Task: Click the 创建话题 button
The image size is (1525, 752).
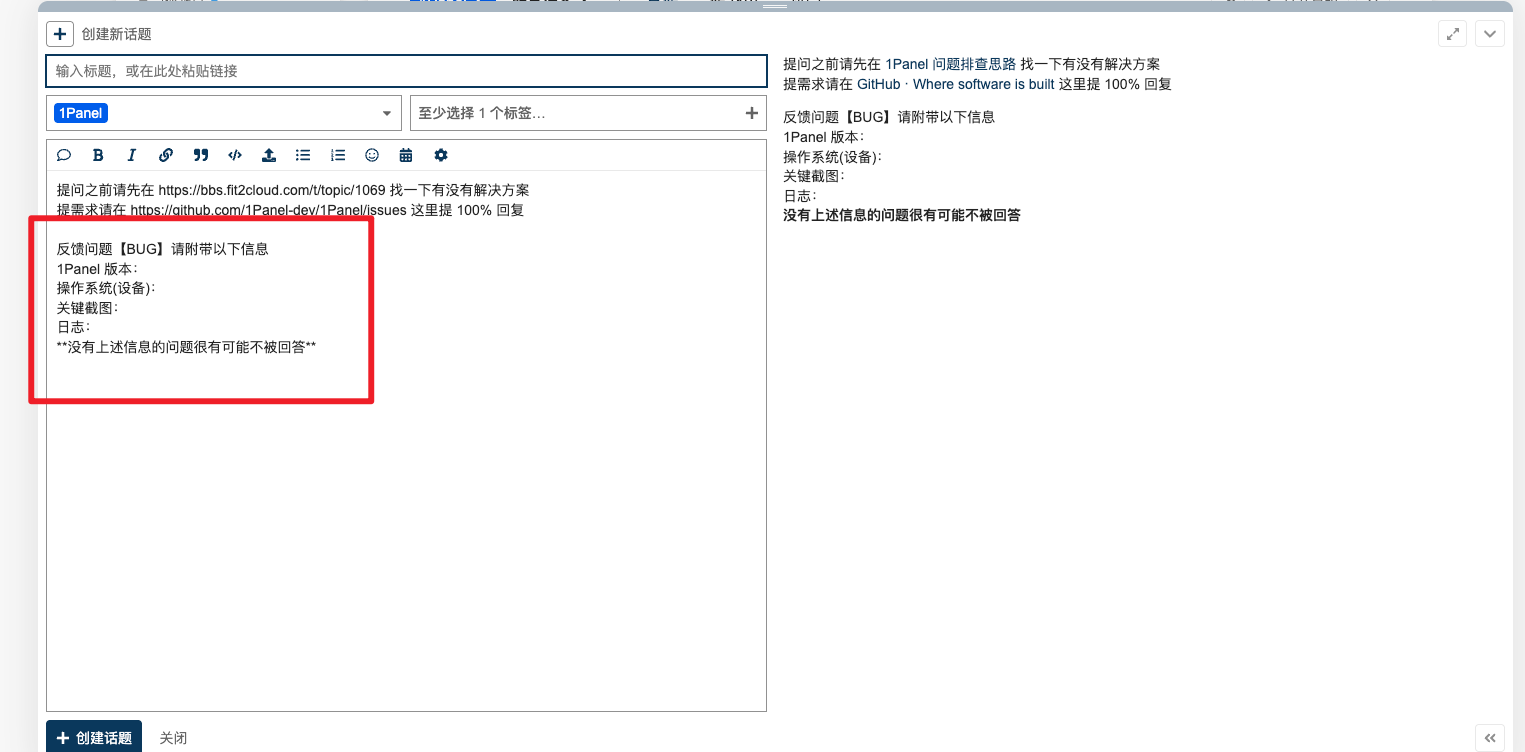Action: (x=94, y=738)
